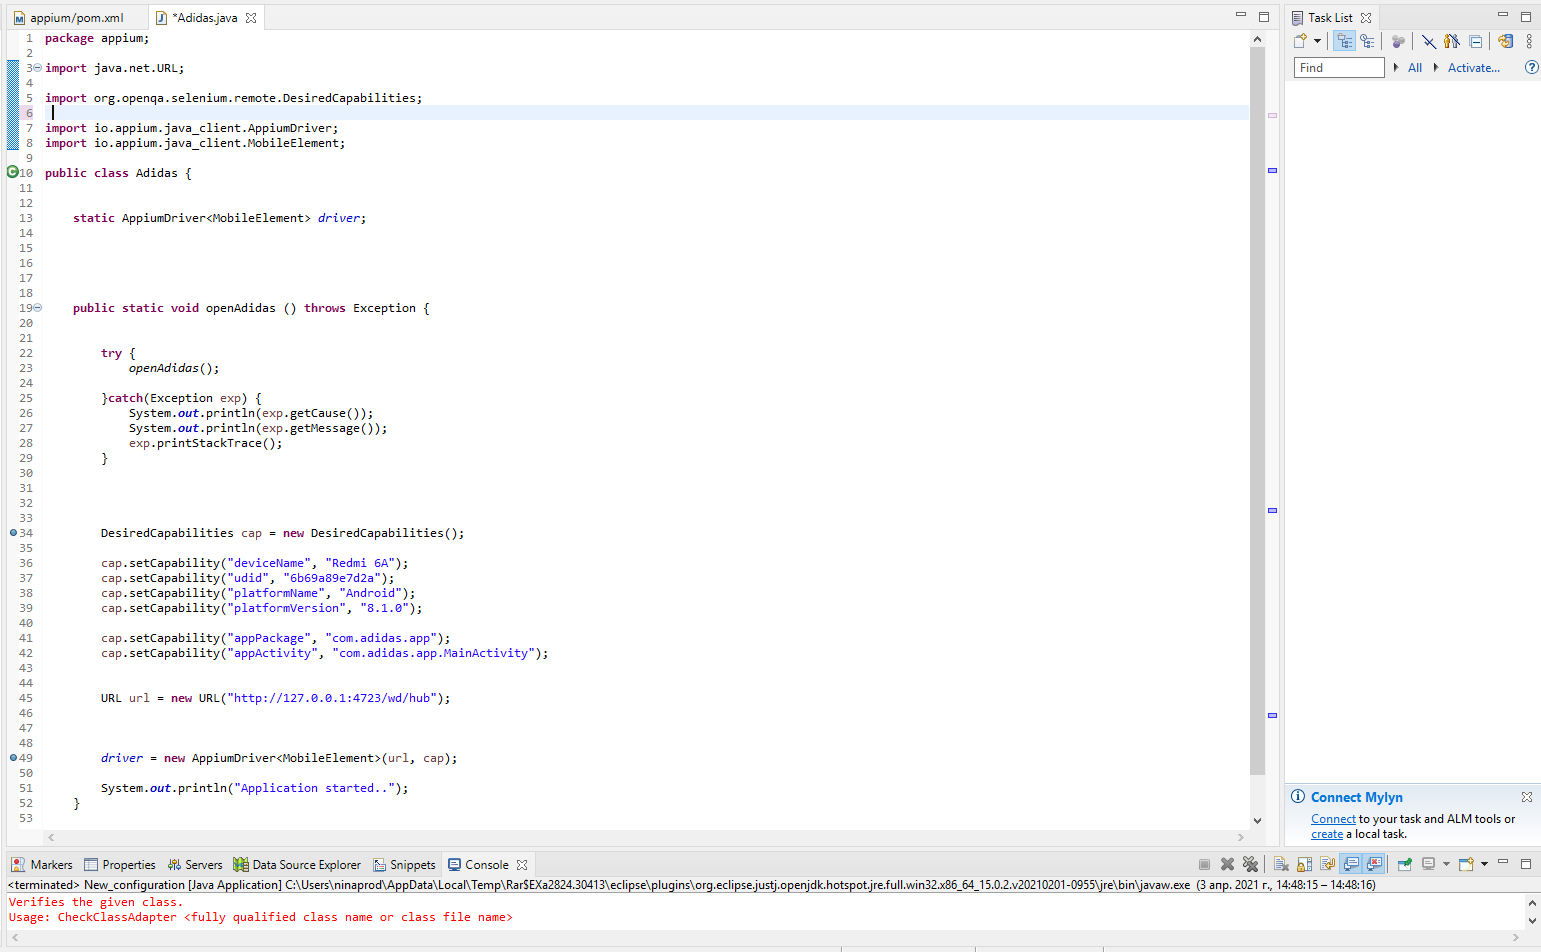Image resolution: width=1541 pixels, height=952 pixels.
Task: Select the Task List tab
Action: 1330,18
